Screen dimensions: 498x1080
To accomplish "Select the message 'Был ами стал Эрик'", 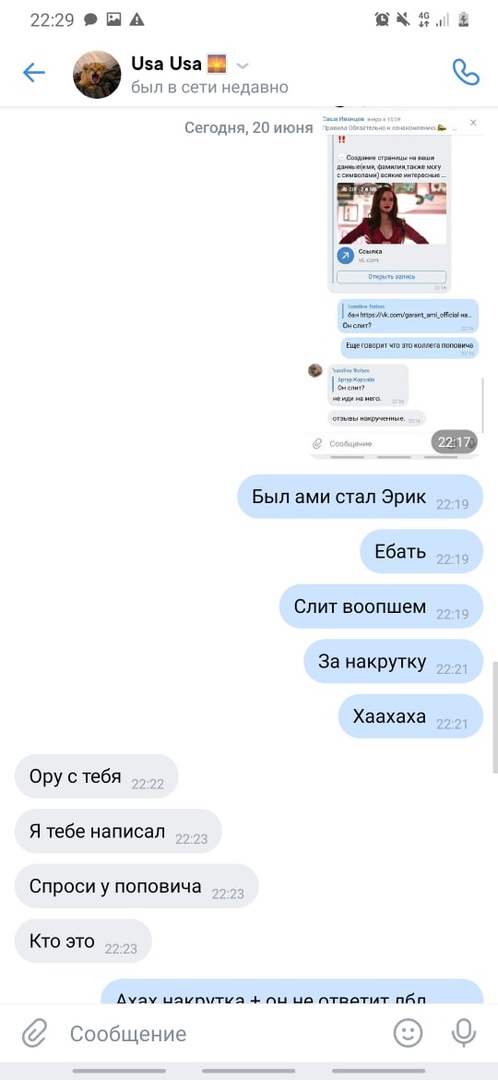I will pyautogui.click(x=360, y=497).
